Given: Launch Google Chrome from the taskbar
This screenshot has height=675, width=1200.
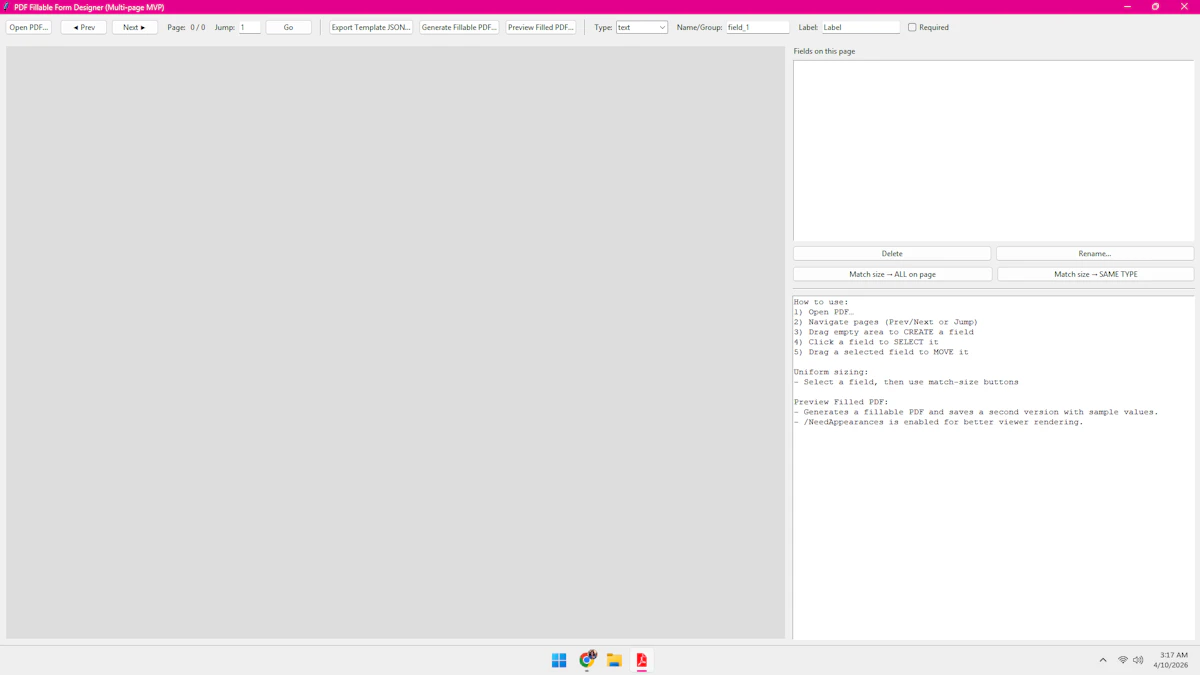Looking at the screenshot, I should click(586, 660).
